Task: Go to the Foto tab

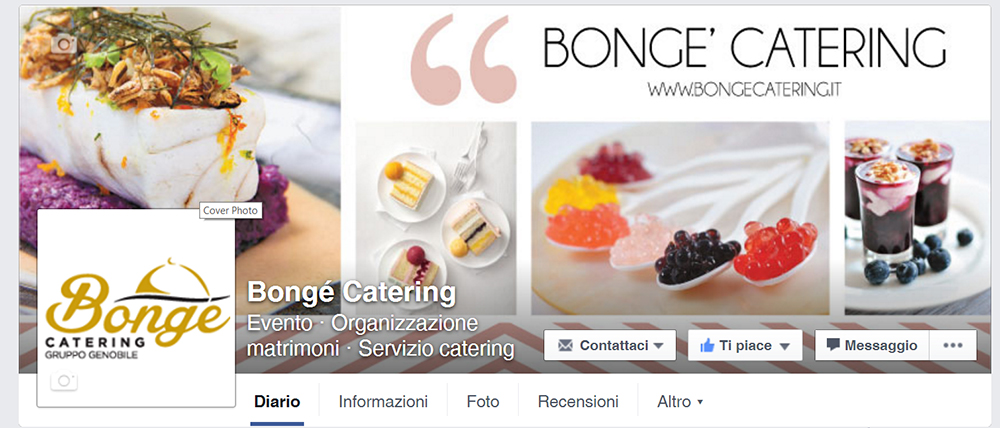Action: tap(483, 402)
